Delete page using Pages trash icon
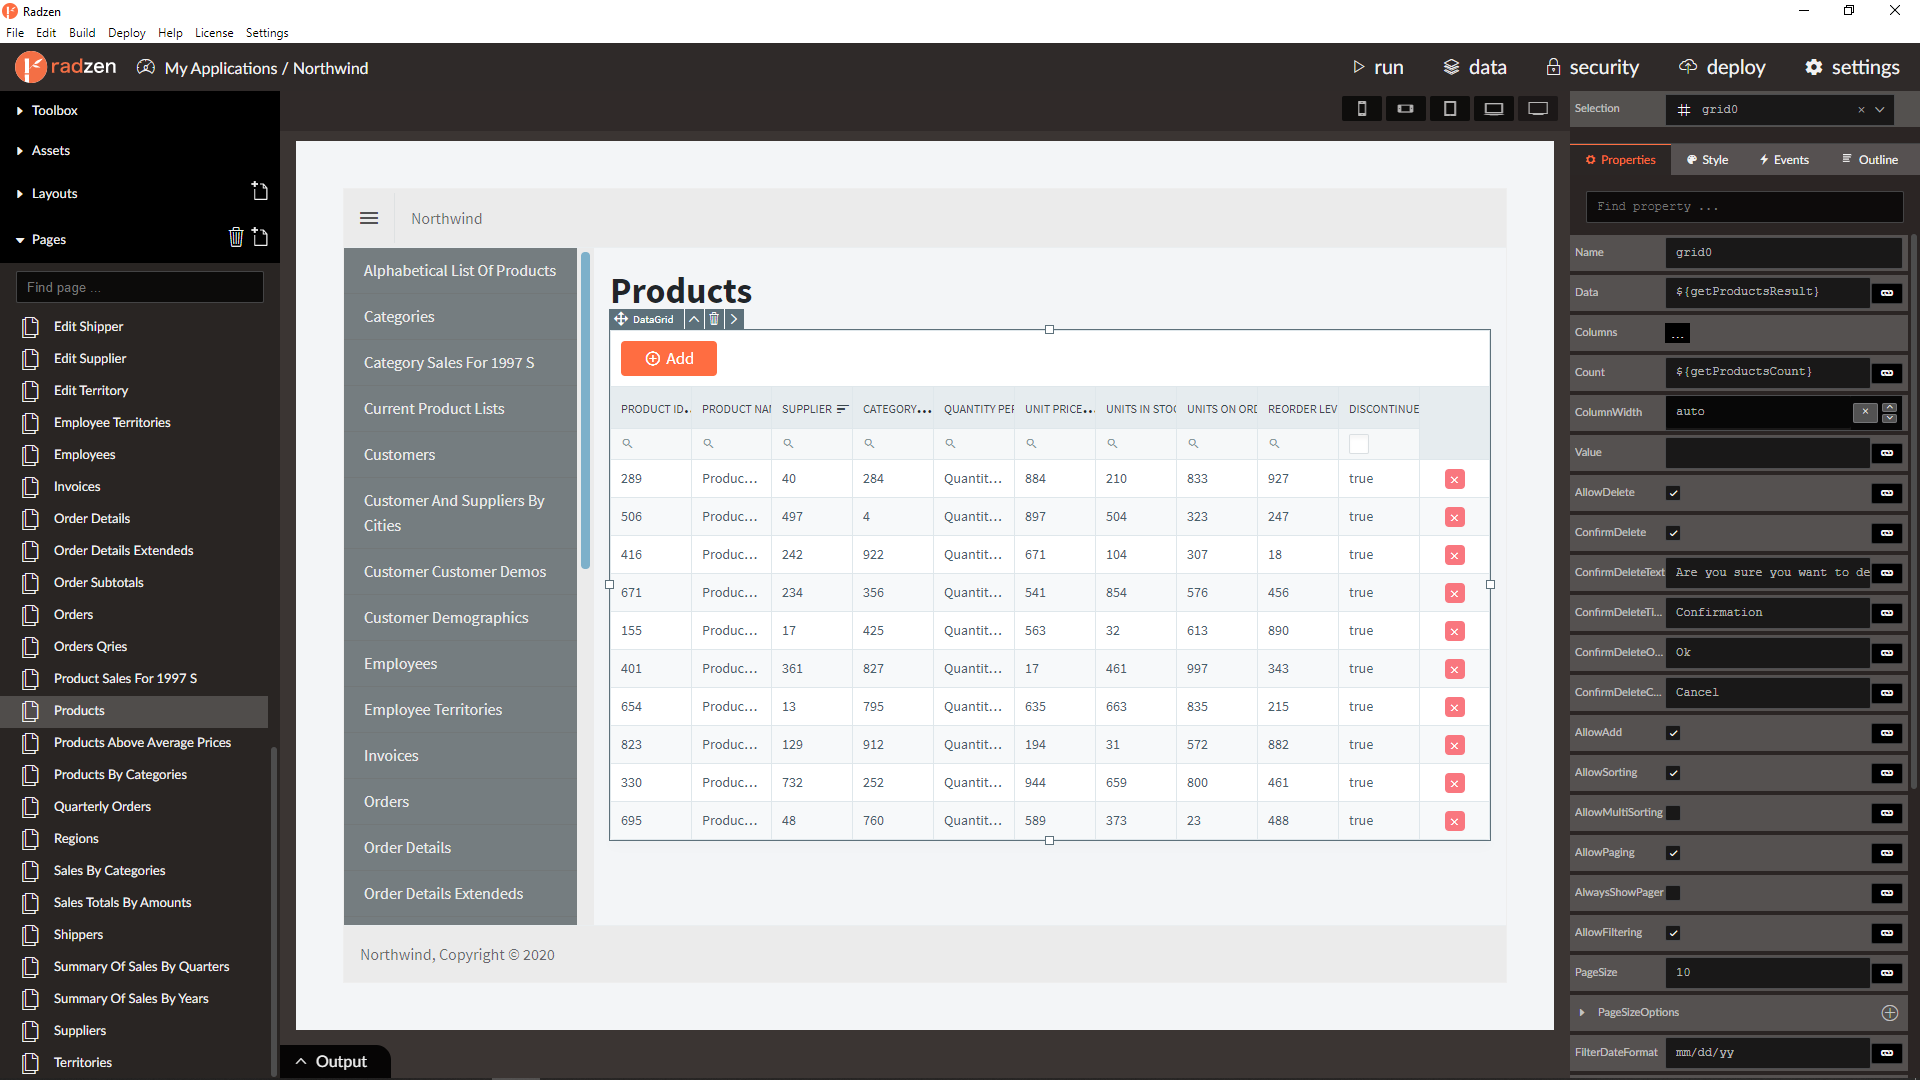The image size is (1920, 1080). point(236,237)
